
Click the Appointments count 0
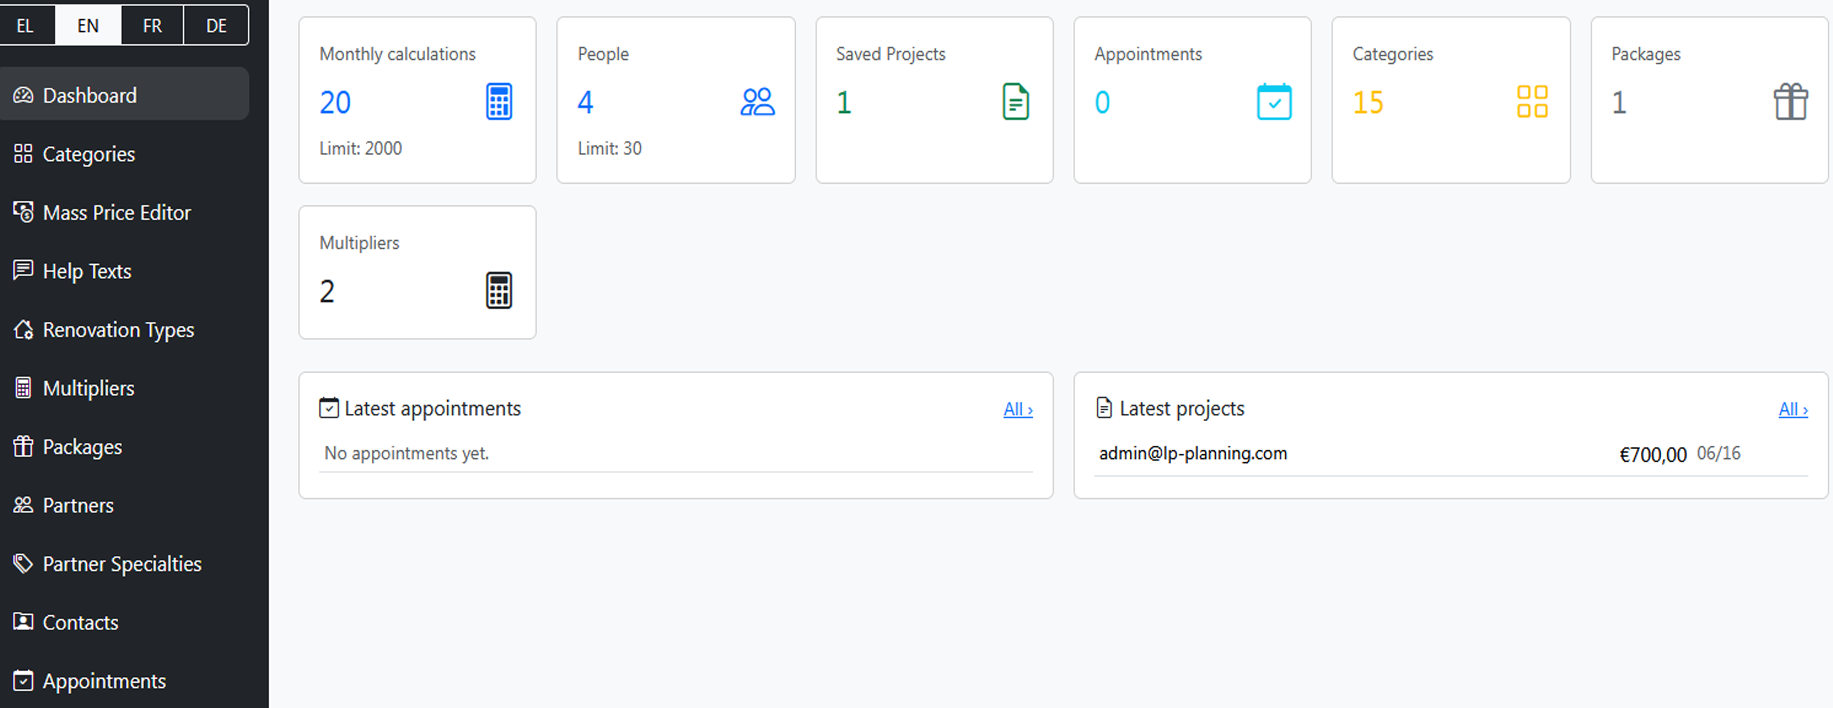[x=1102, y=102]
